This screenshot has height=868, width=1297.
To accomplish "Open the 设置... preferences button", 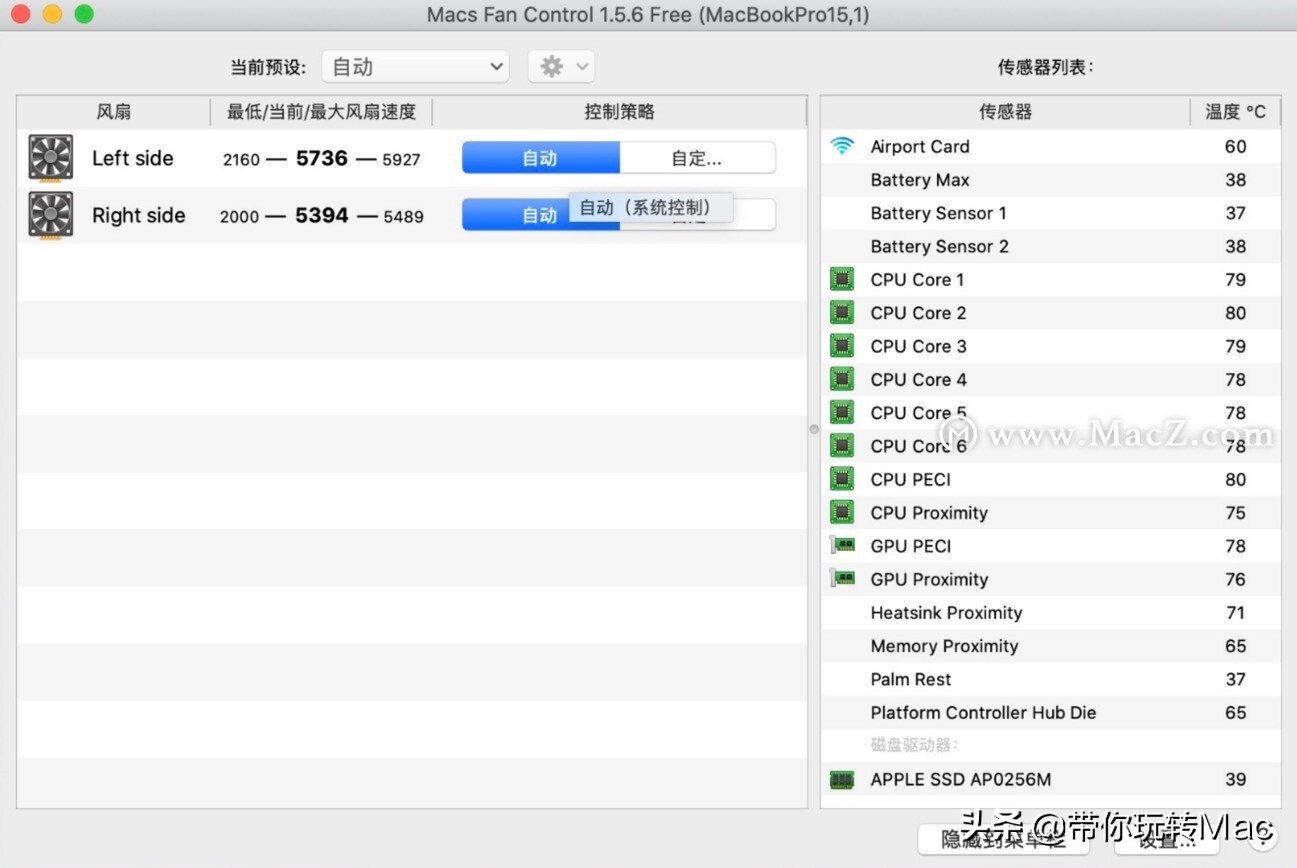I will point(1166,839).
